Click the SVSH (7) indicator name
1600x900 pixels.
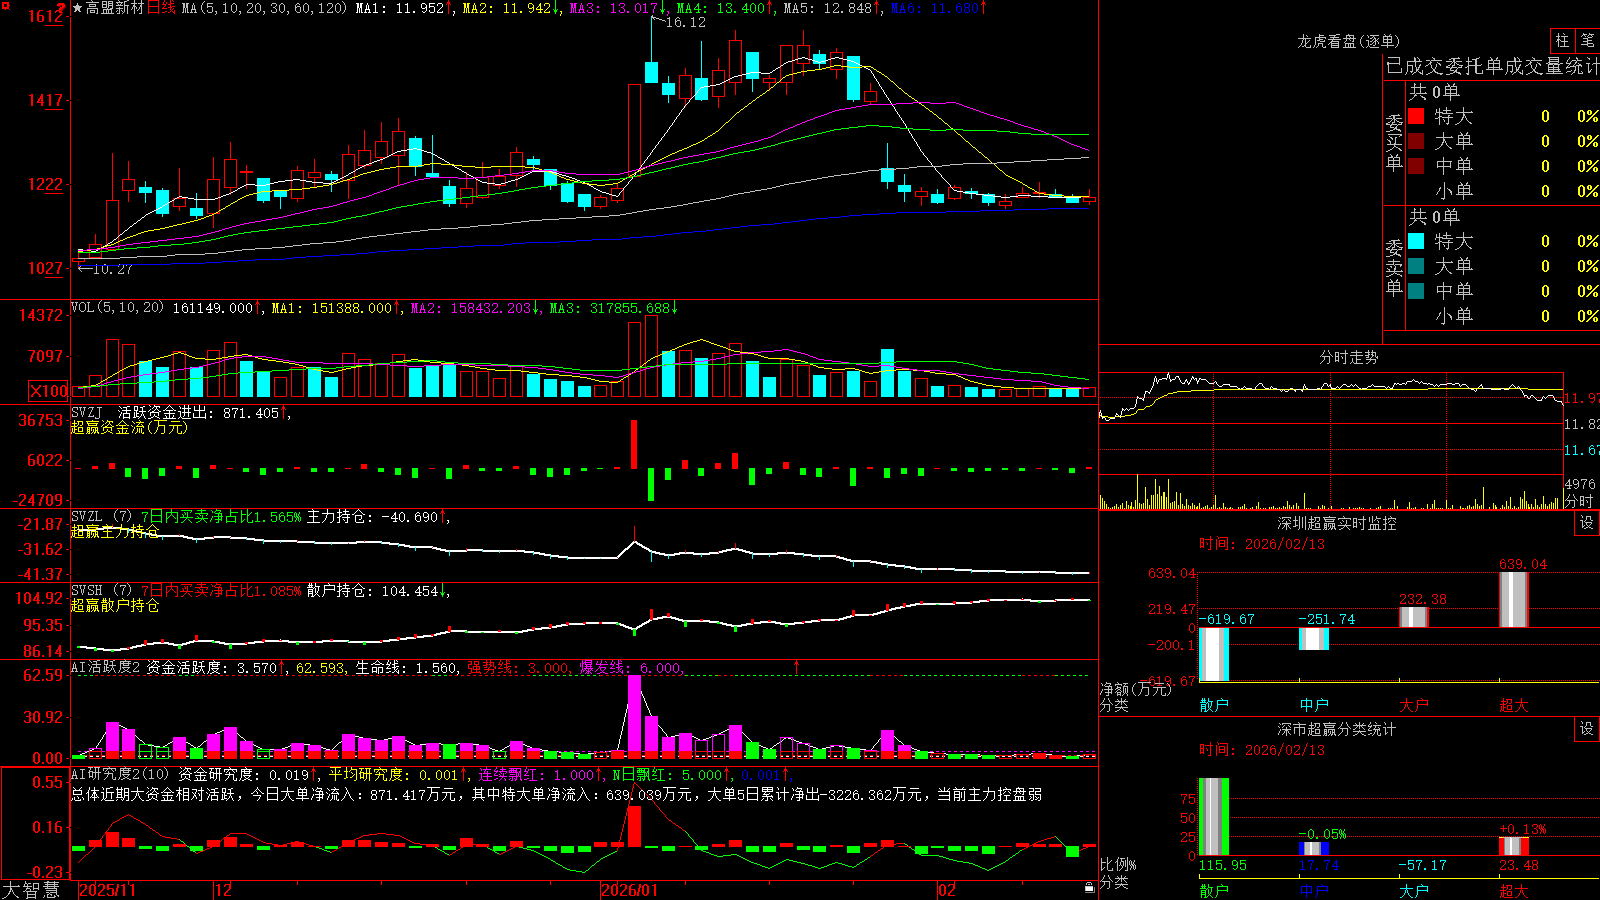101,591
